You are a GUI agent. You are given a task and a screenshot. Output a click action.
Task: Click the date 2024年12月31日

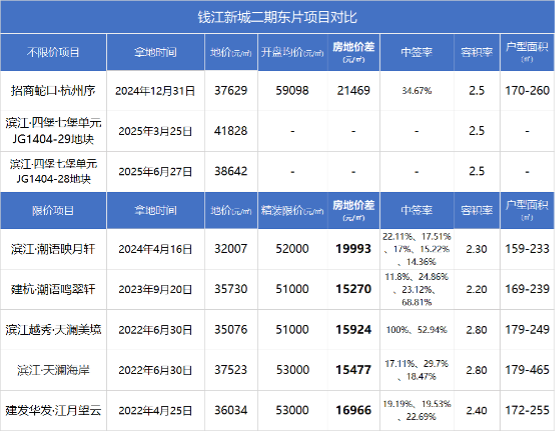click(155, 91)
